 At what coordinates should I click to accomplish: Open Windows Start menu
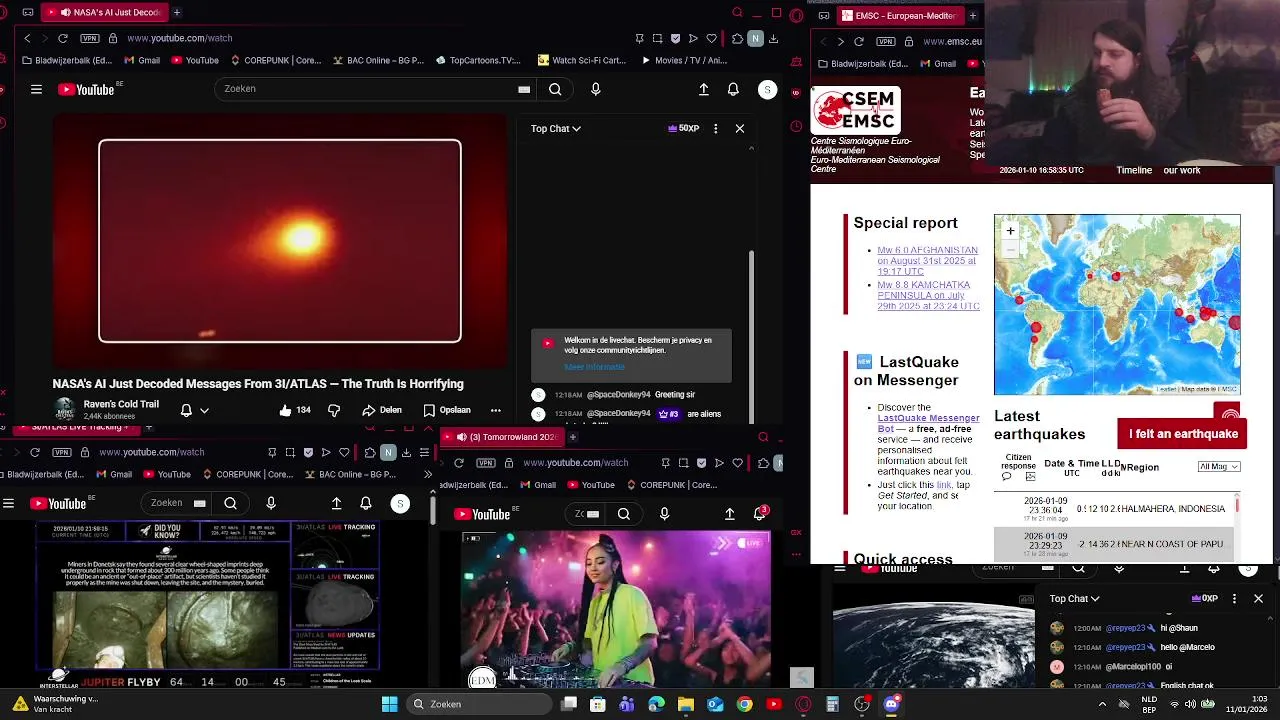pyautogui.click(x=389, y=704)
